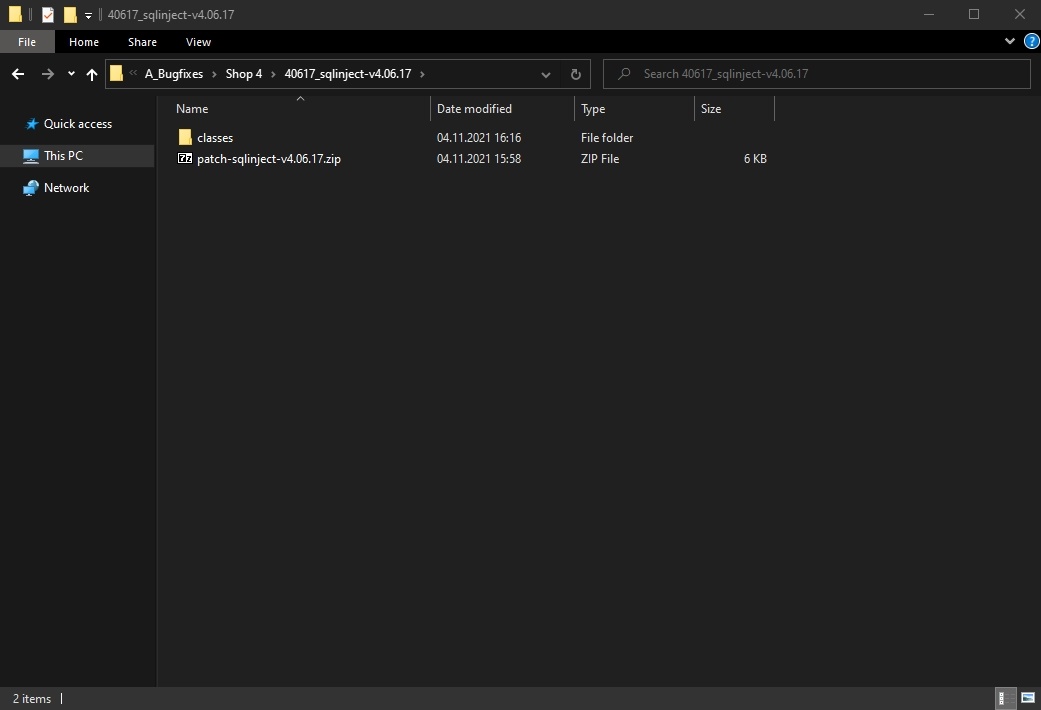The image size is (1041, 710).
Task: Select patch-sqlinject-v4.06.17.zip file
Action: [268, 159]
